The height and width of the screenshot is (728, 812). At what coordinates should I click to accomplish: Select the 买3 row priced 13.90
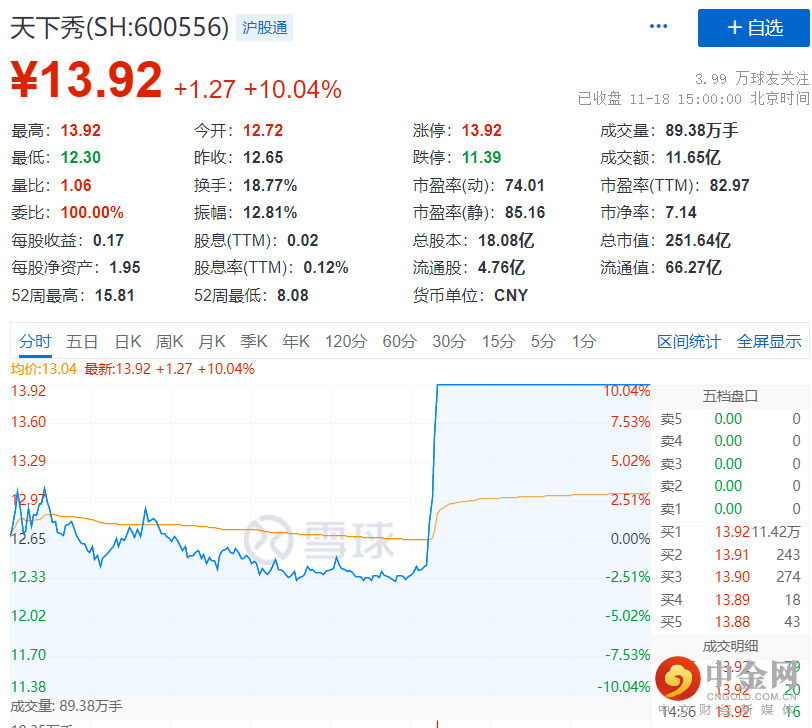pos(730,577)
